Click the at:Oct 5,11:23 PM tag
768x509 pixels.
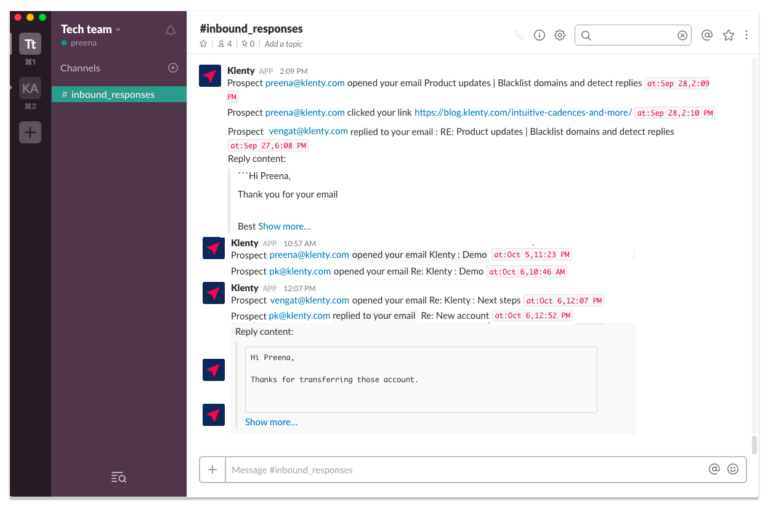click(x=531, y=255)
